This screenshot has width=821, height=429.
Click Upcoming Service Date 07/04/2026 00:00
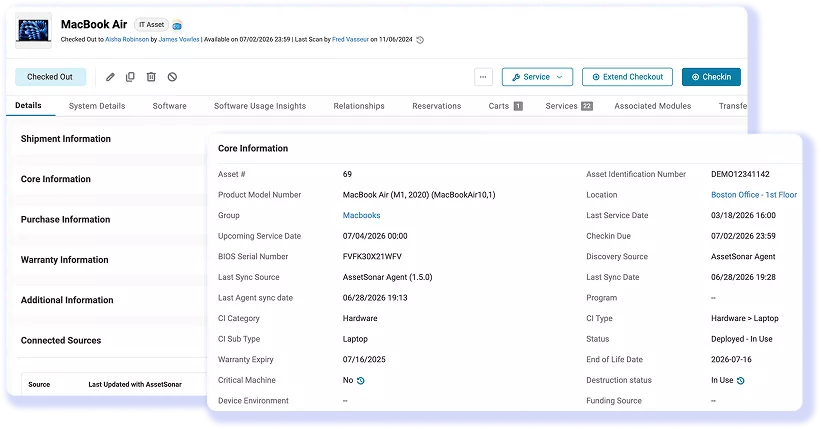tap(375, 236)
